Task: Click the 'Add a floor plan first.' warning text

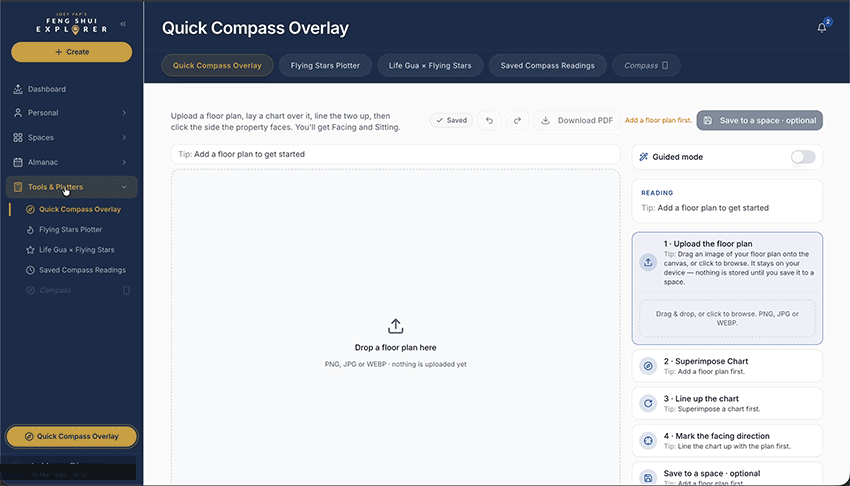Action: [x=658, y=120]
